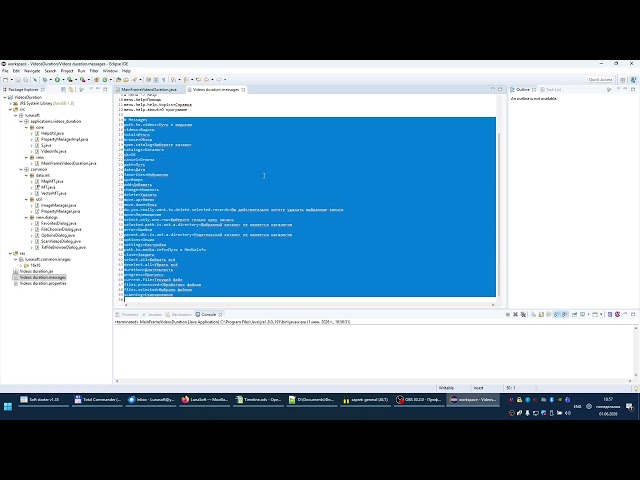Image resolution: width=640 pixels, height=480 pixels.
Task: Click the editor vertical scrollbar
Action: click(x=499, y=214)
